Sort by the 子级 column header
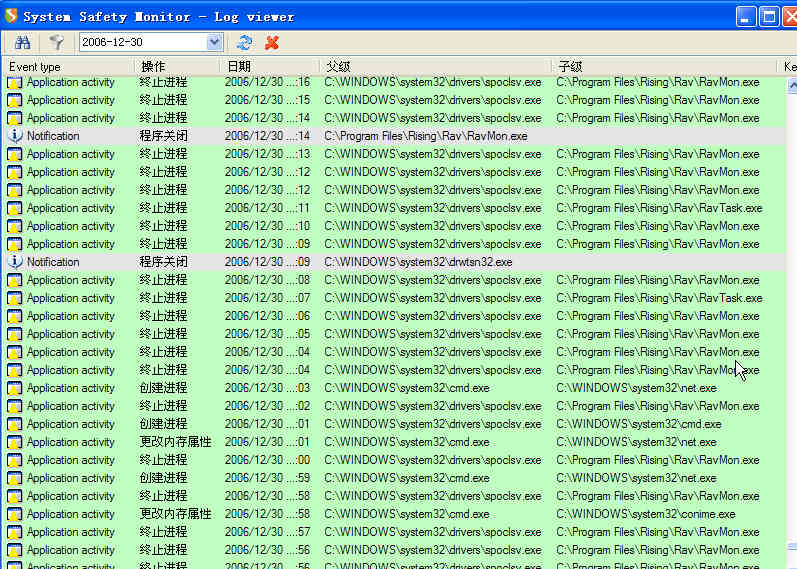Image resolution: width=797 pixels, height=569 pixels. pyautogui.click(x=665, y=67)
